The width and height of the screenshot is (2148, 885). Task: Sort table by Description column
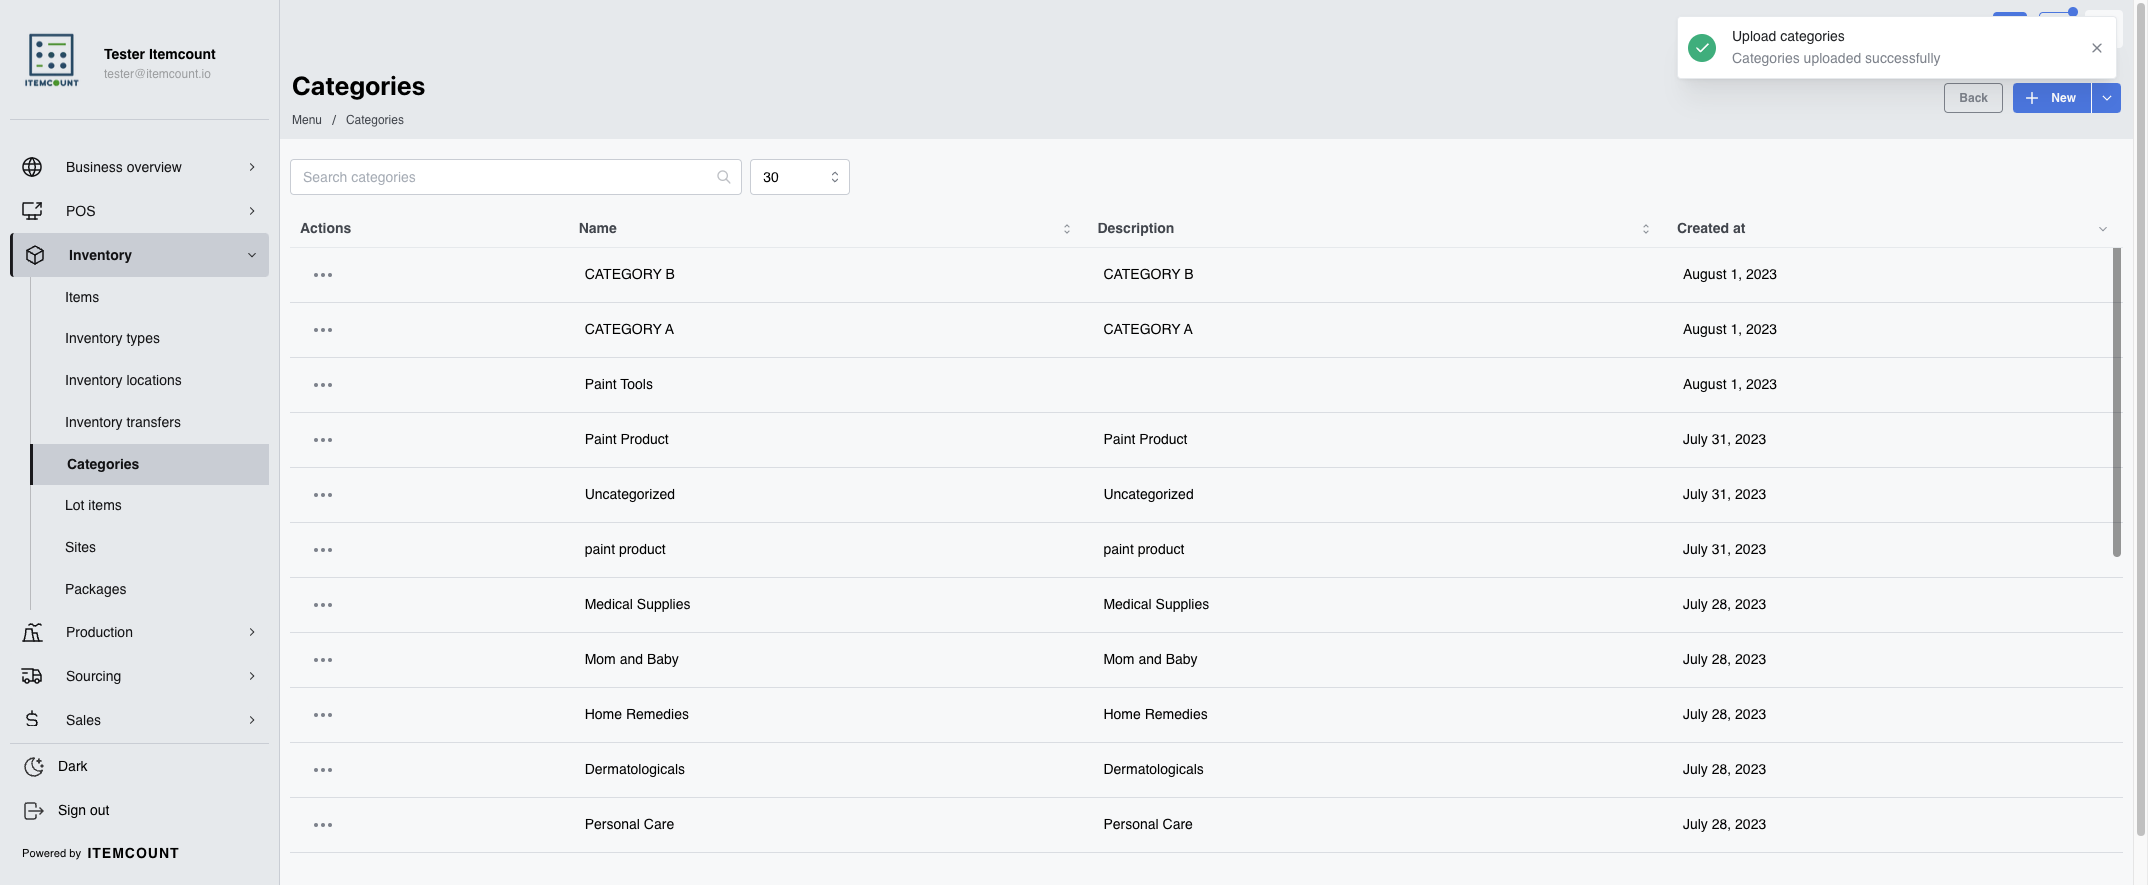(x=1646, y=229)
